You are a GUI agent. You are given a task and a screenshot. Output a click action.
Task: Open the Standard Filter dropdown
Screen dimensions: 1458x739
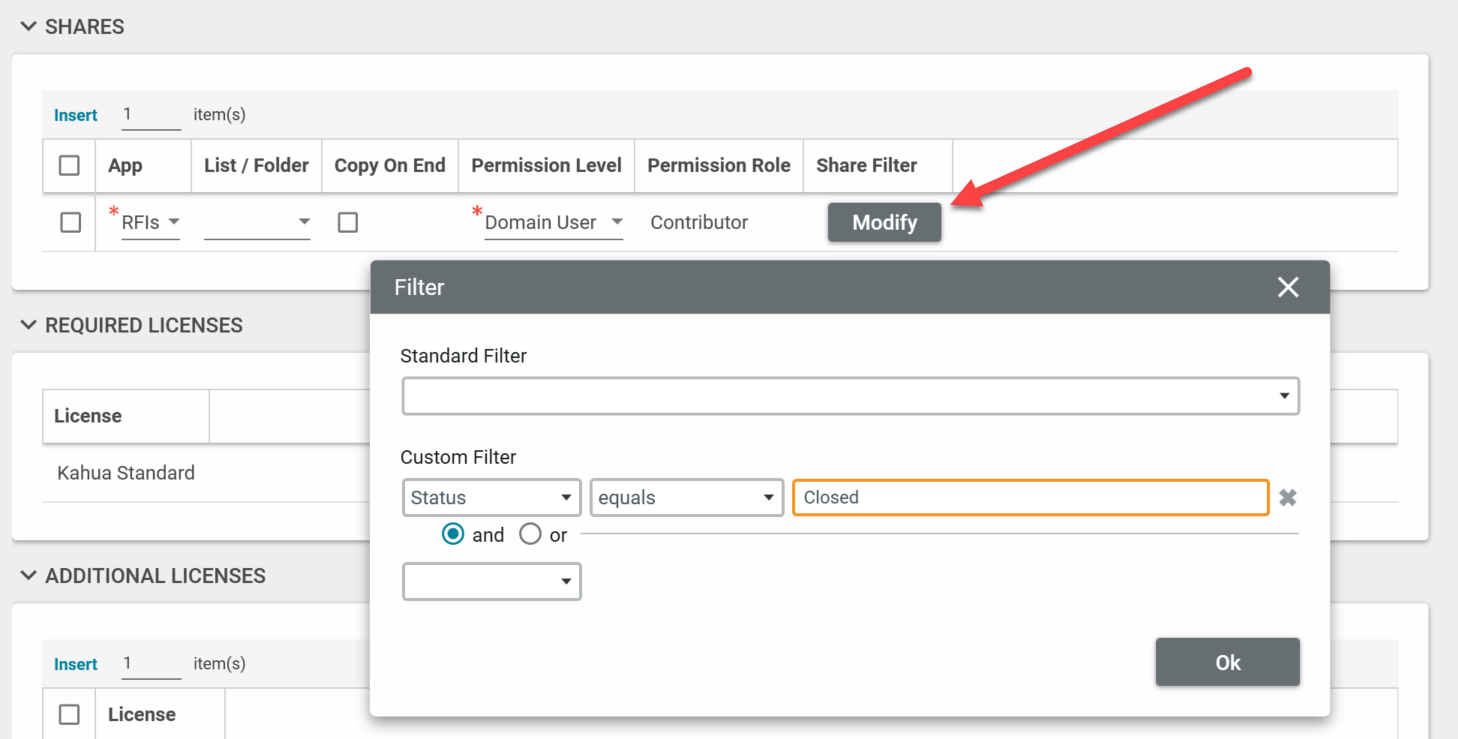point(850,396)
